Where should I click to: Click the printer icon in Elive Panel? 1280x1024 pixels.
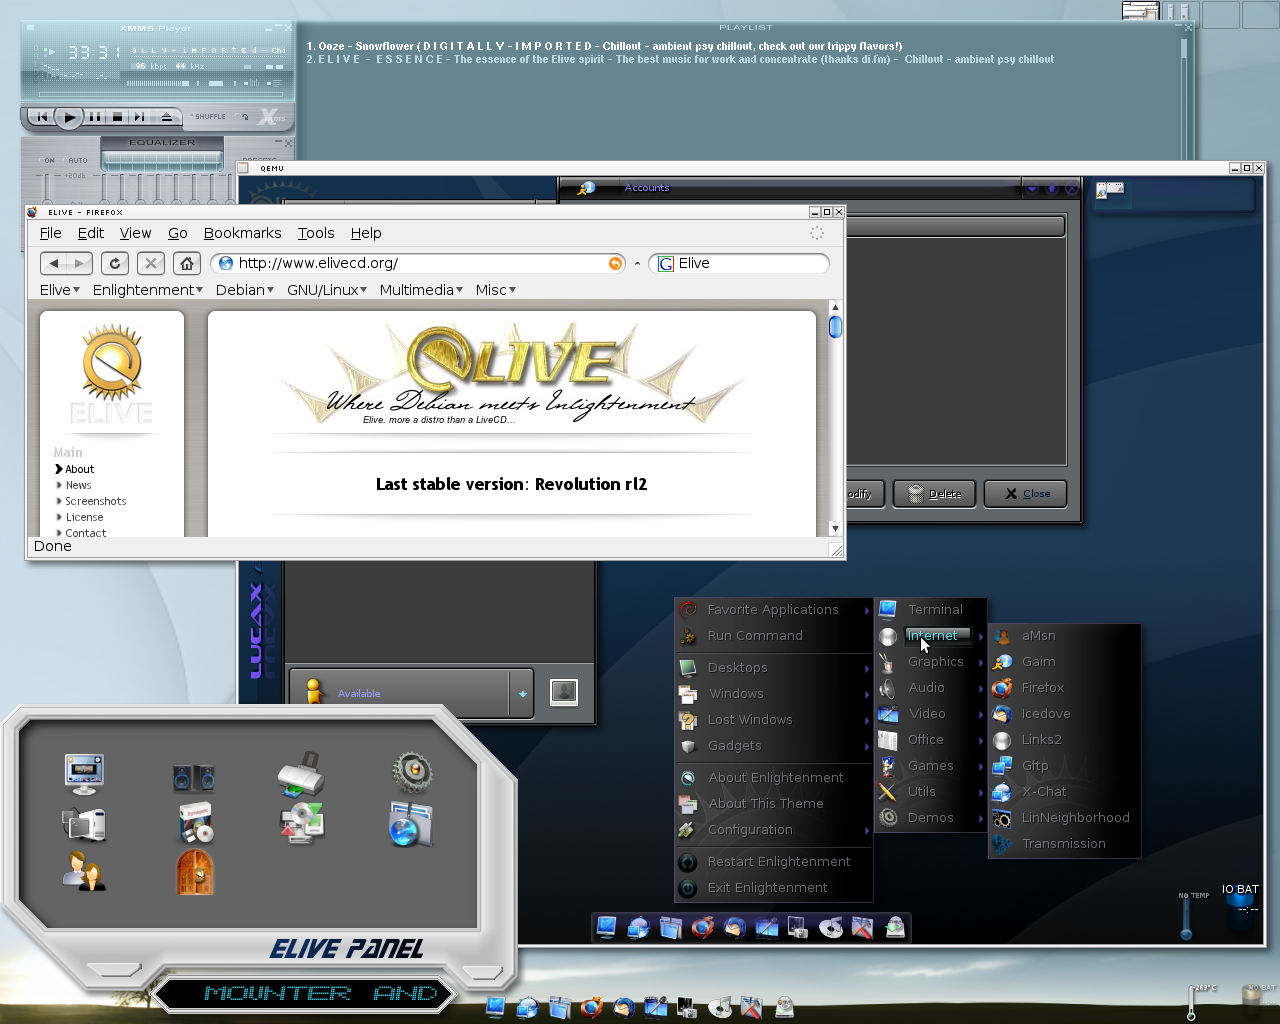tap(300, 773)
